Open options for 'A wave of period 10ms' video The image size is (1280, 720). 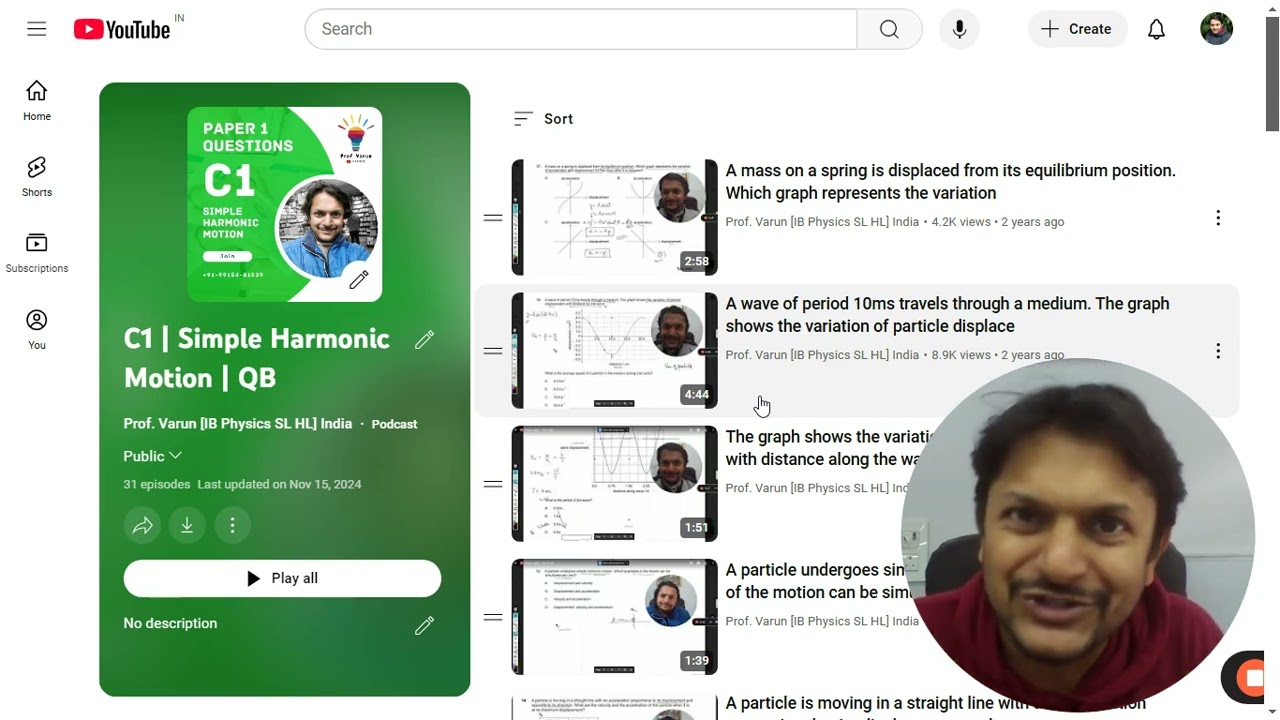click(x=1218, y=351)
